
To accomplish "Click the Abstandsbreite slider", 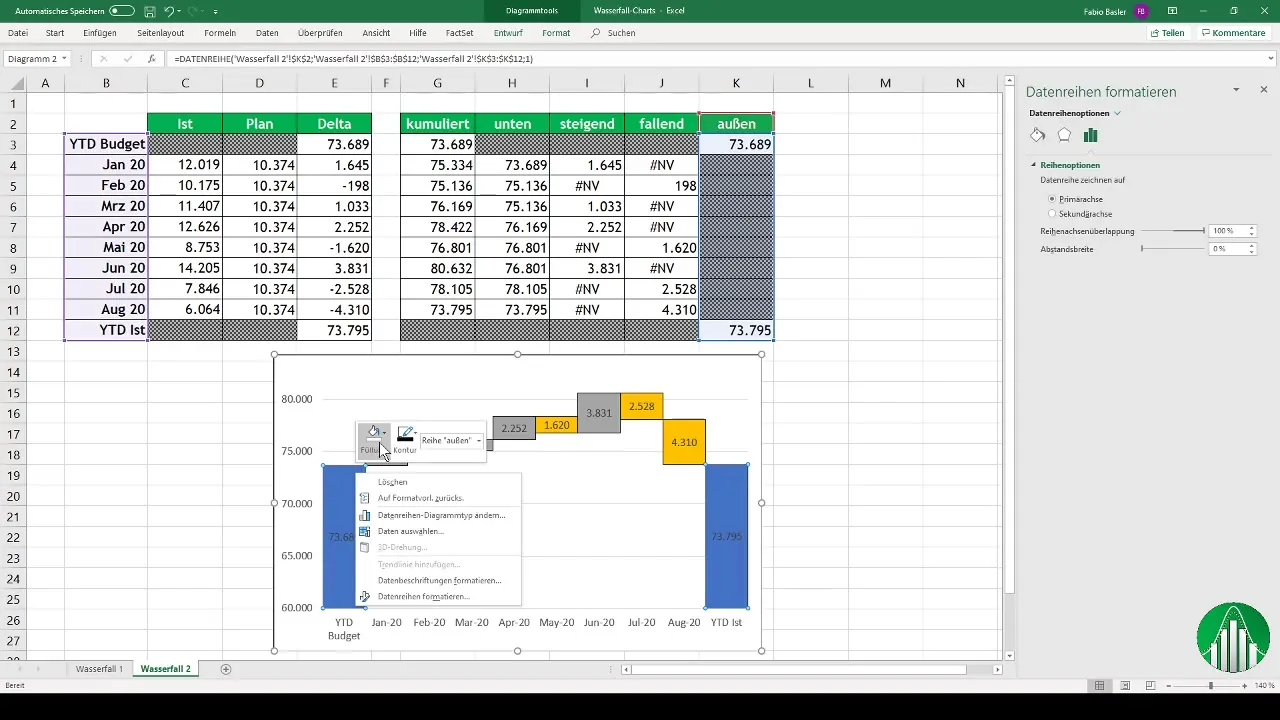I will pos(1173,248).
